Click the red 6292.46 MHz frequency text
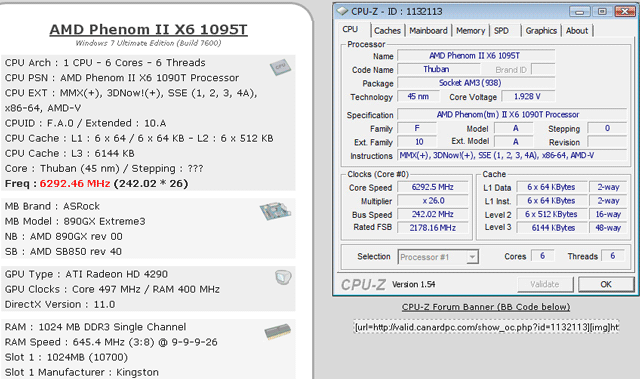 tap(75, 184)
